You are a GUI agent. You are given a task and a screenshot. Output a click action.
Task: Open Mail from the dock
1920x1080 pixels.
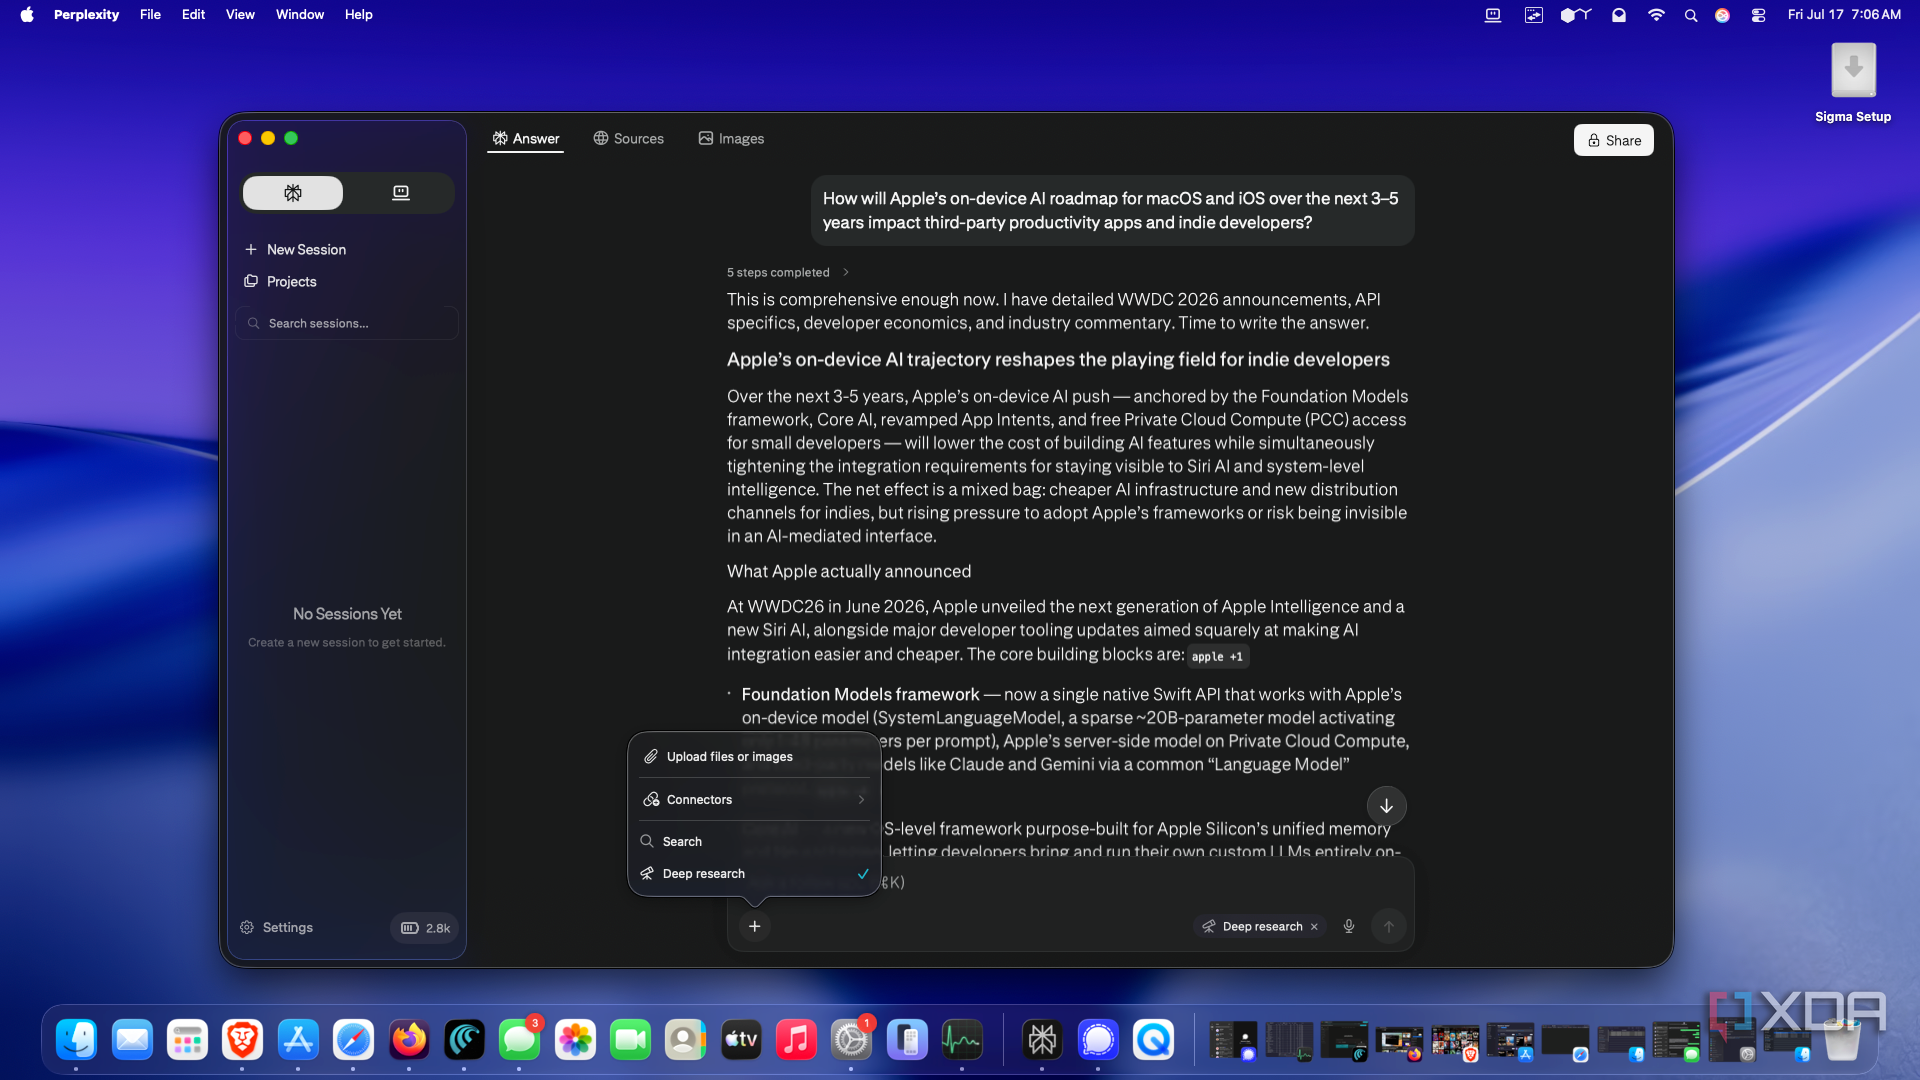click(x=132, y=1041)
